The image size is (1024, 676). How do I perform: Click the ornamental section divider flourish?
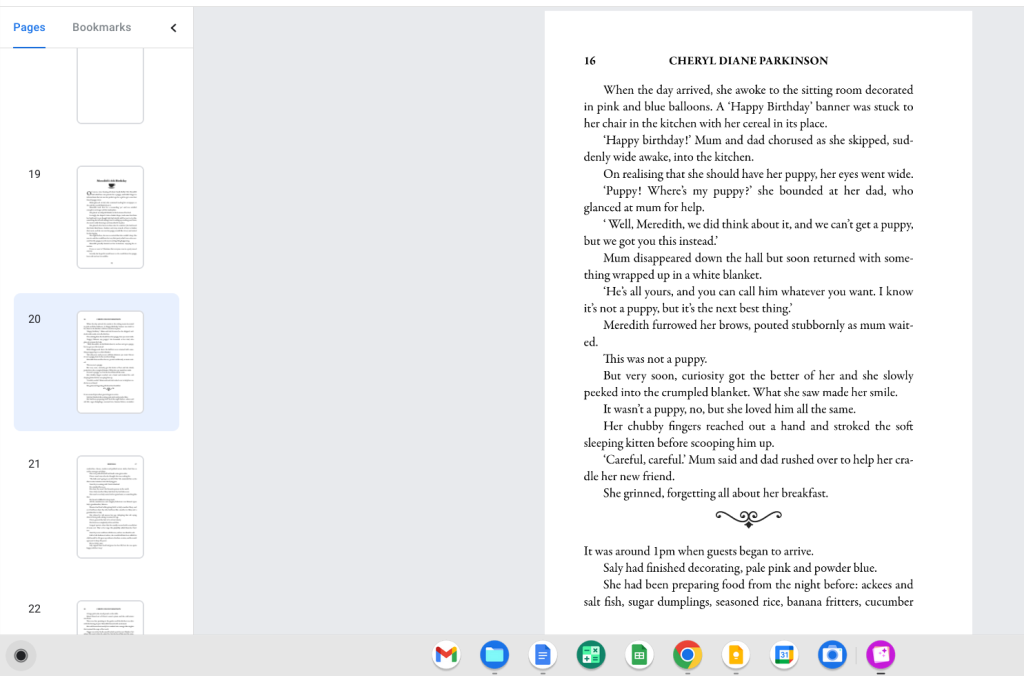coord(748,519)
